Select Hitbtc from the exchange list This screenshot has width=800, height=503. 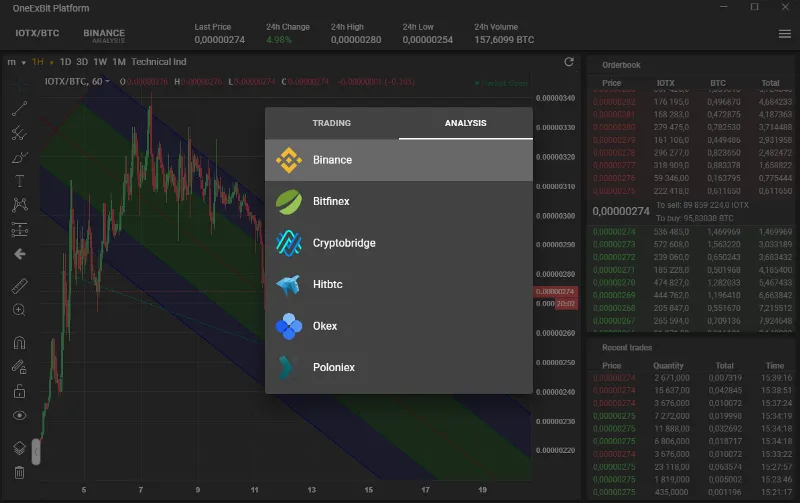coord(399,285)
